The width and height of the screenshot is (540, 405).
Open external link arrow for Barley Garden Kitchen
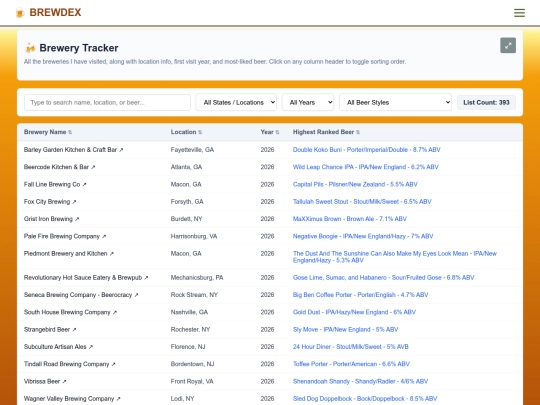click(x=121, y=150)
